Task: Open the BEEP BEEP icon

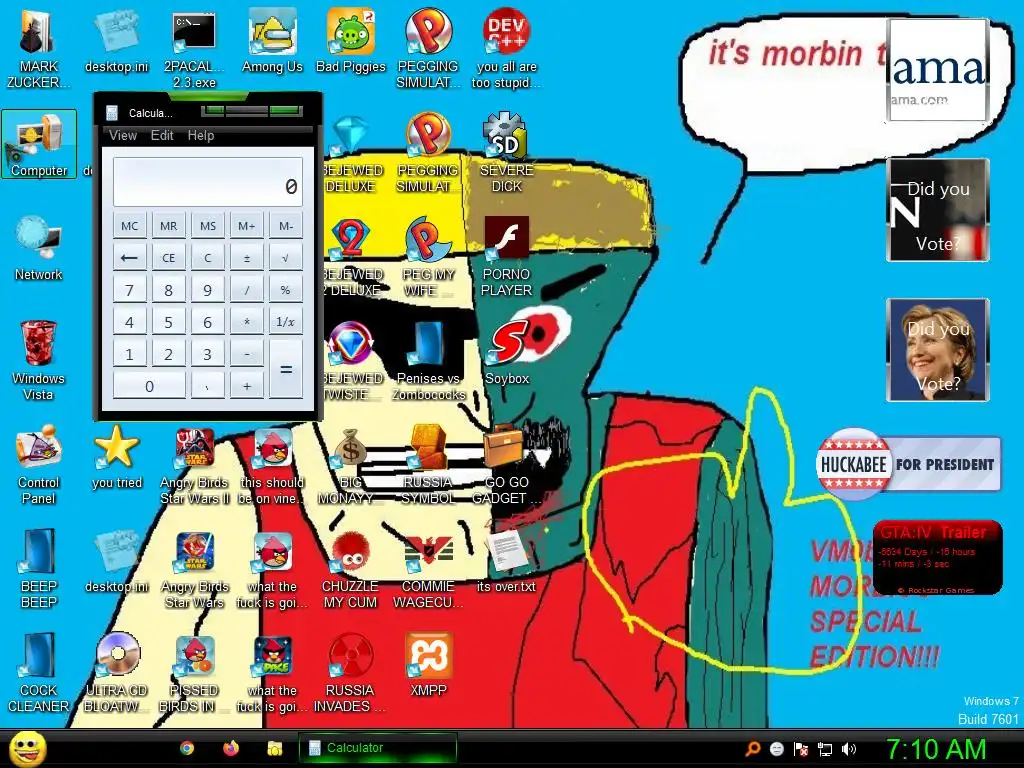Action: coord(38,568)
